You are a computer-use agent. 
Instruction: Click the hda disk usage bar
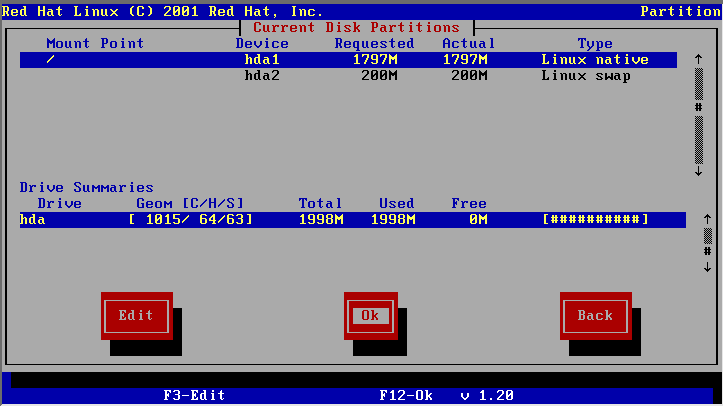[595, 219]
